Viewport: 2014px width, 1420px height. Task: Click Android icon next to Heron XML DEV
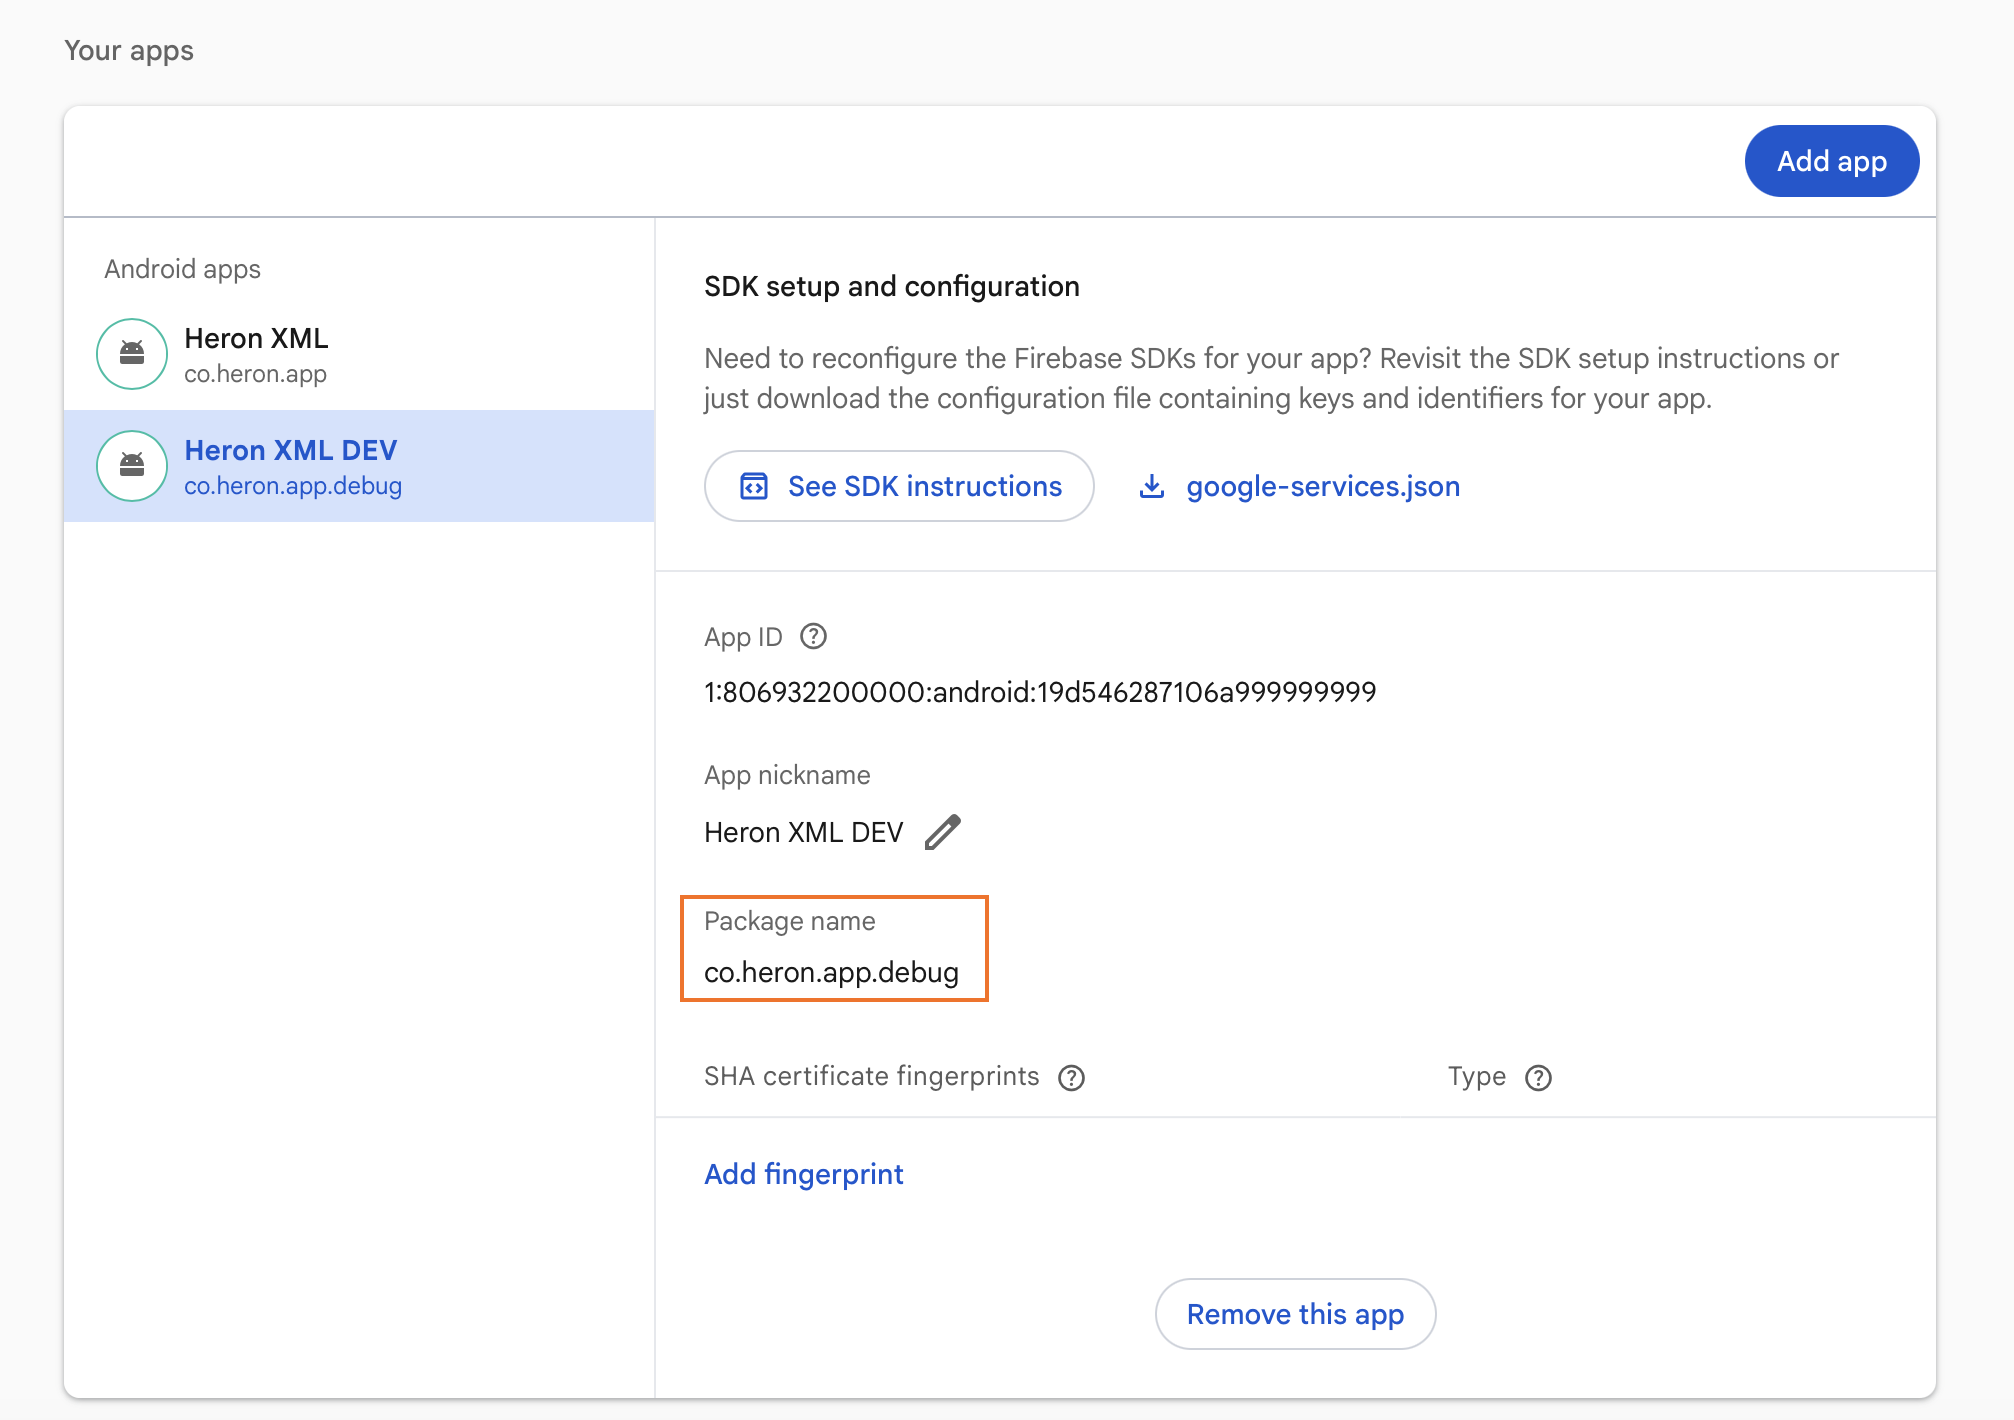pyautogui.click(x=132, y=466)
